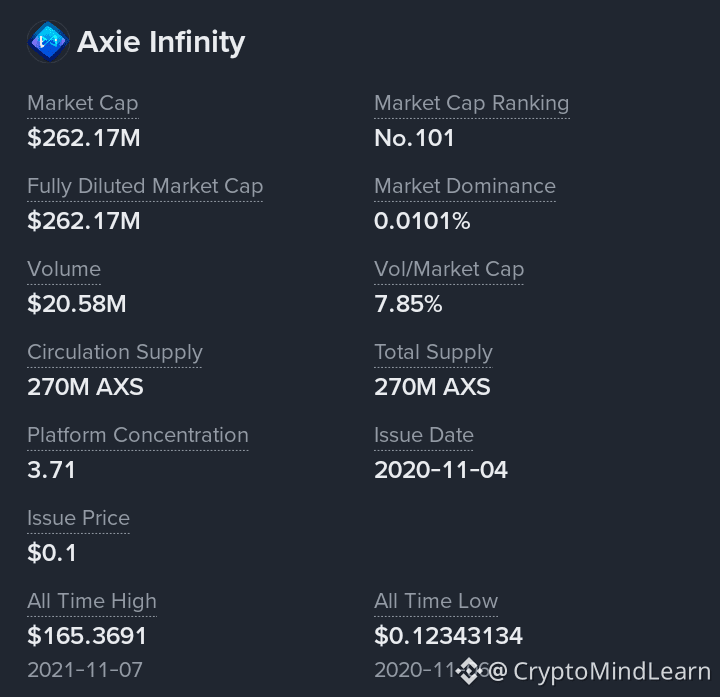Viewport: 720px width, 697px height.
Task: Click the Binance watermark logo icon
Action: click(469, 671)
